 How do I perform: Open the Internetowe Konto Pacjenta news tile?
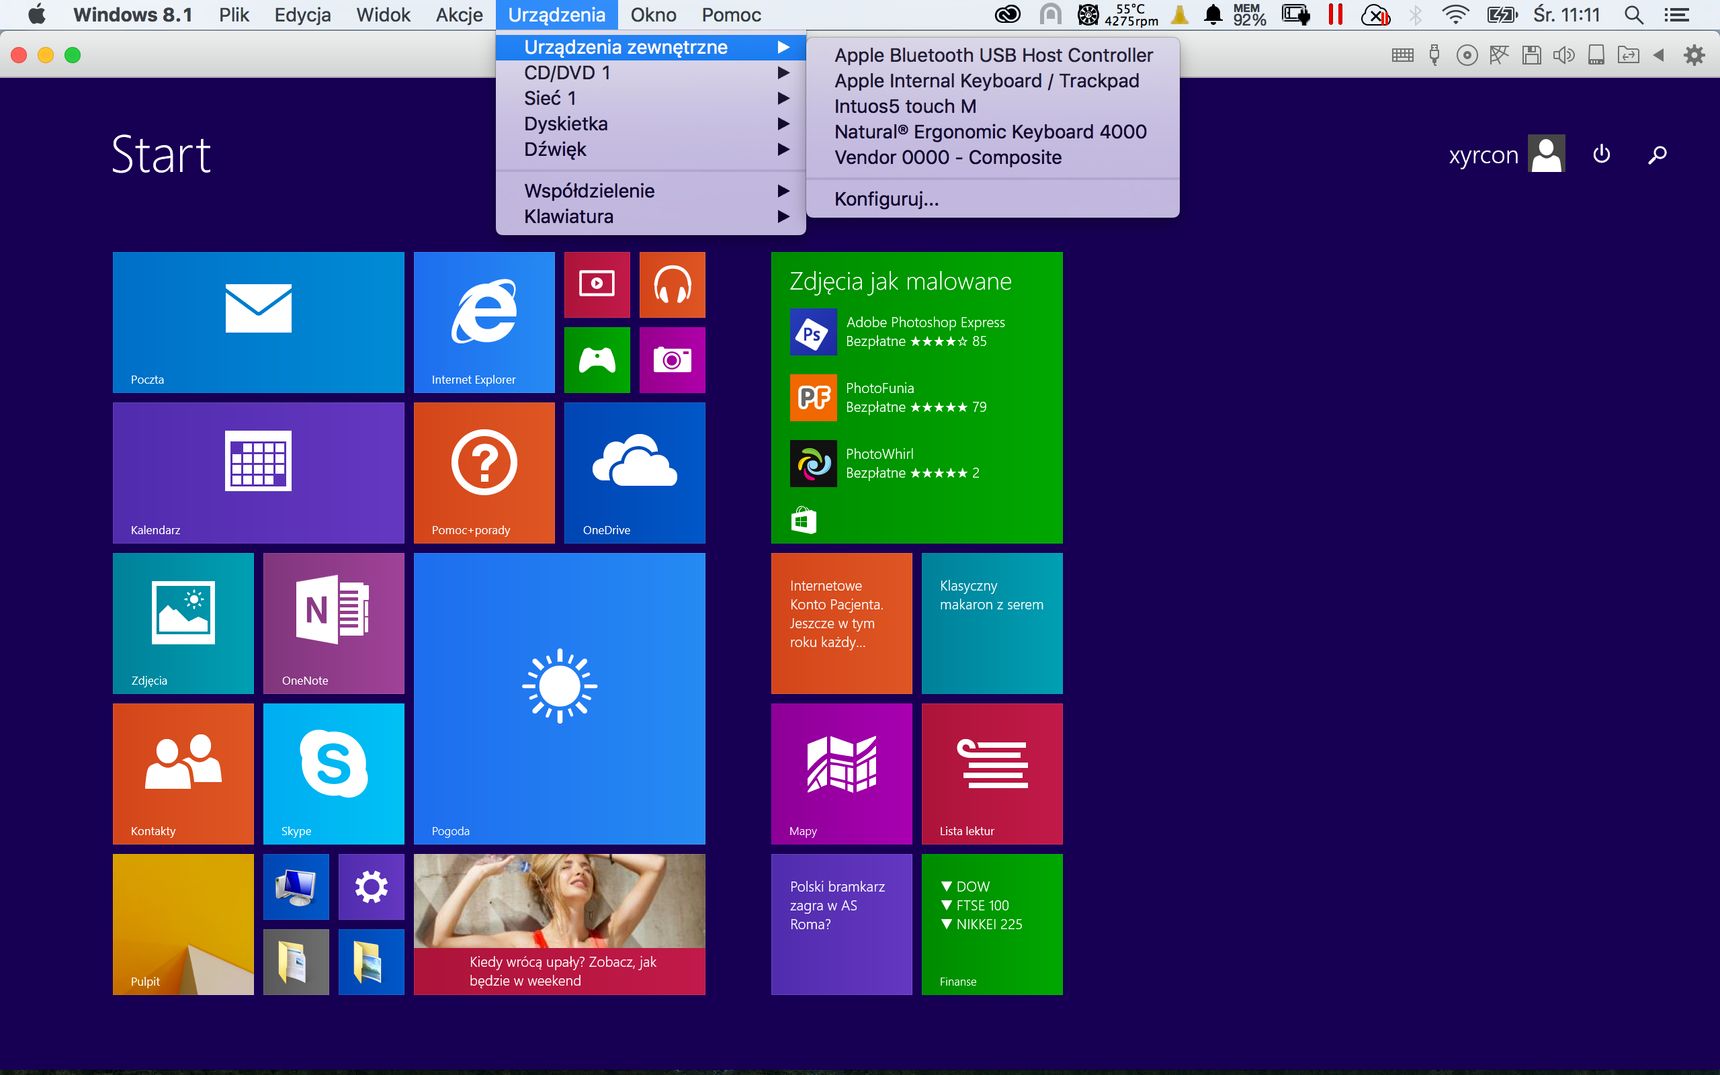pyautogui.click(x=841, y=623)
